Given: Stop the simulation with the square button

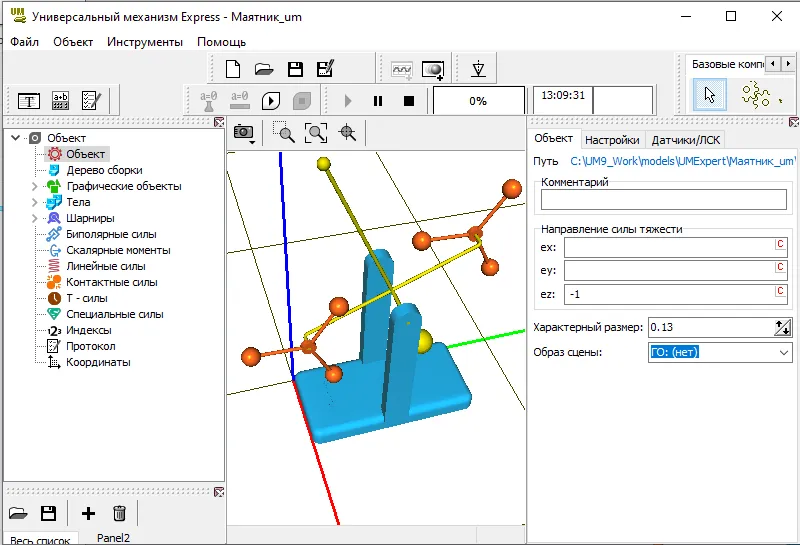Looking at the screenshot, I should 408,101.
